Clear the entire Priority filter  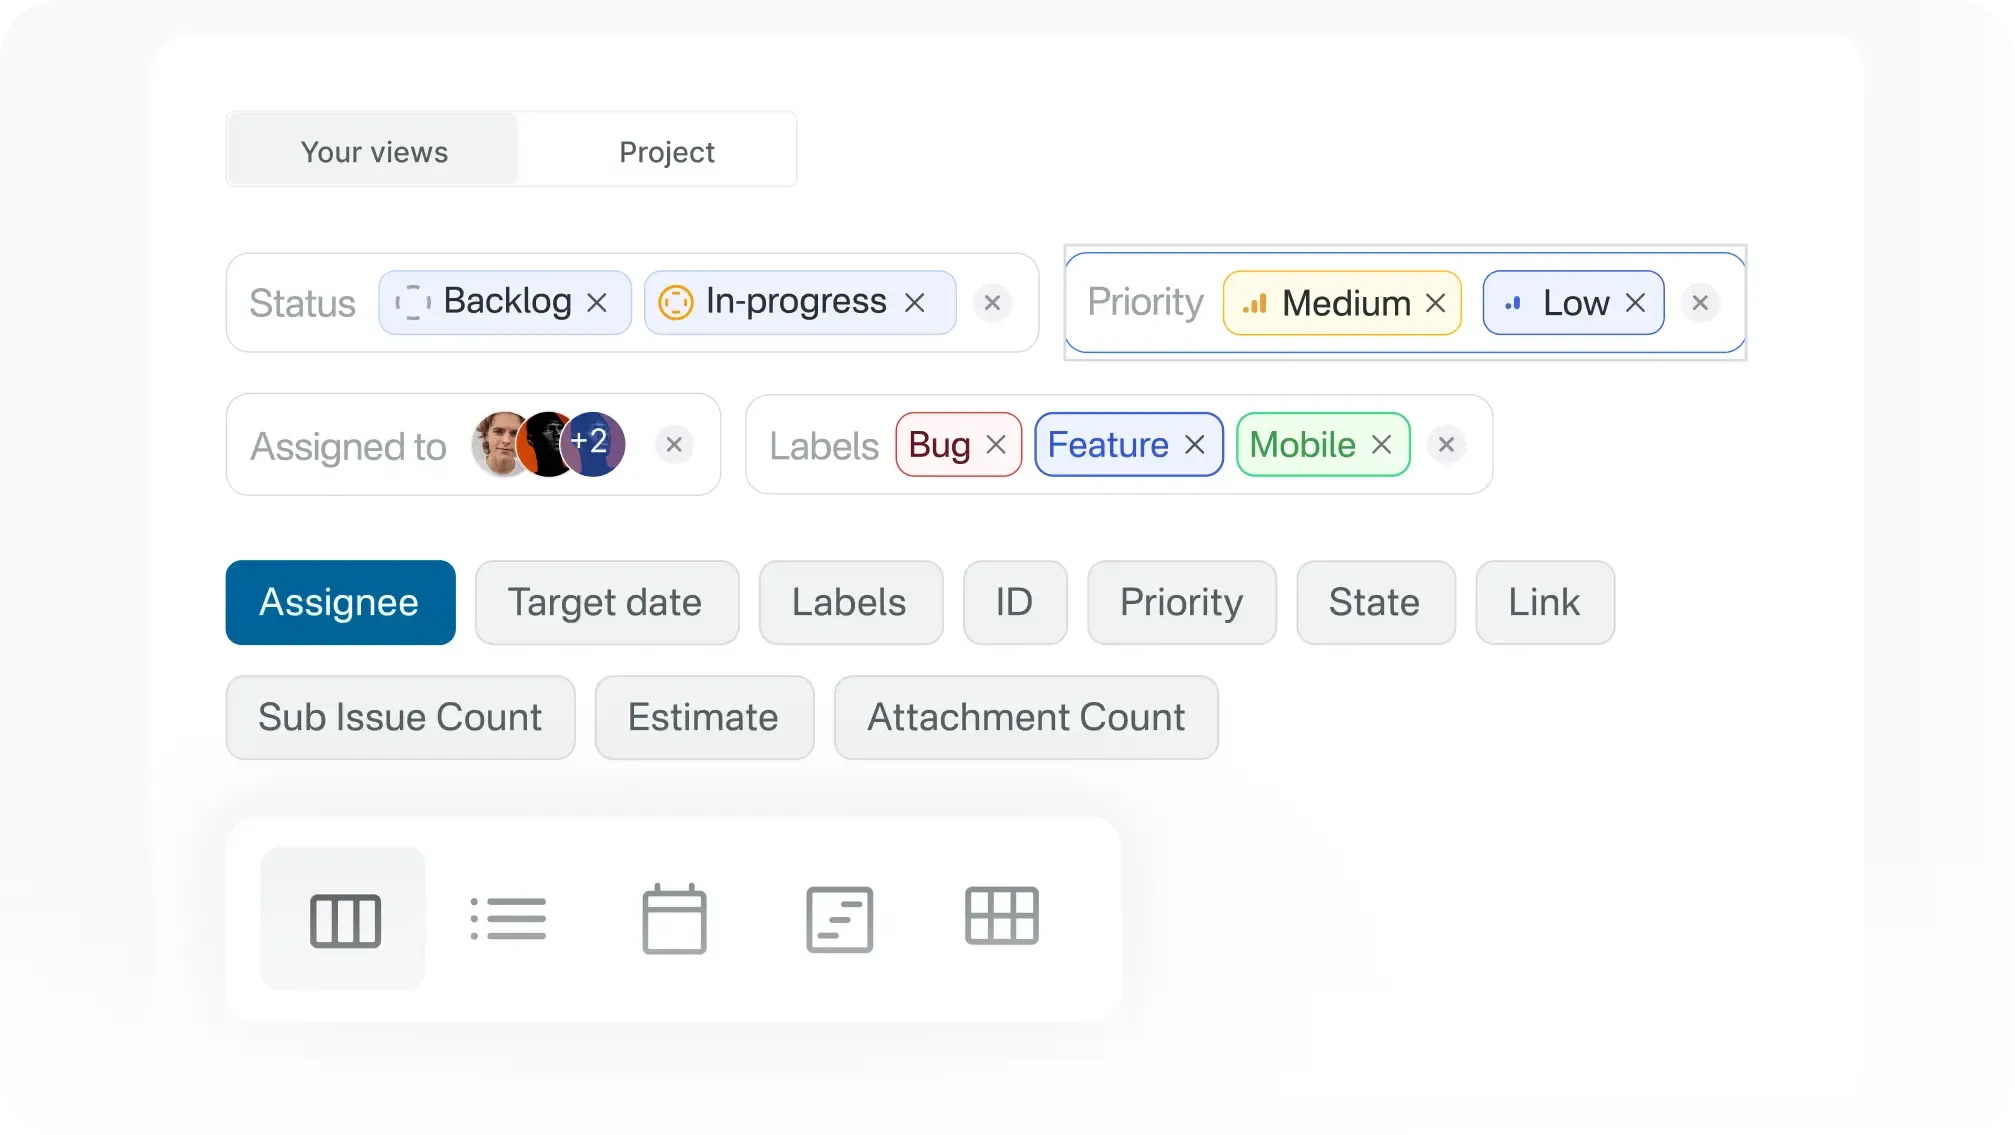click(x=1700, y=303)
